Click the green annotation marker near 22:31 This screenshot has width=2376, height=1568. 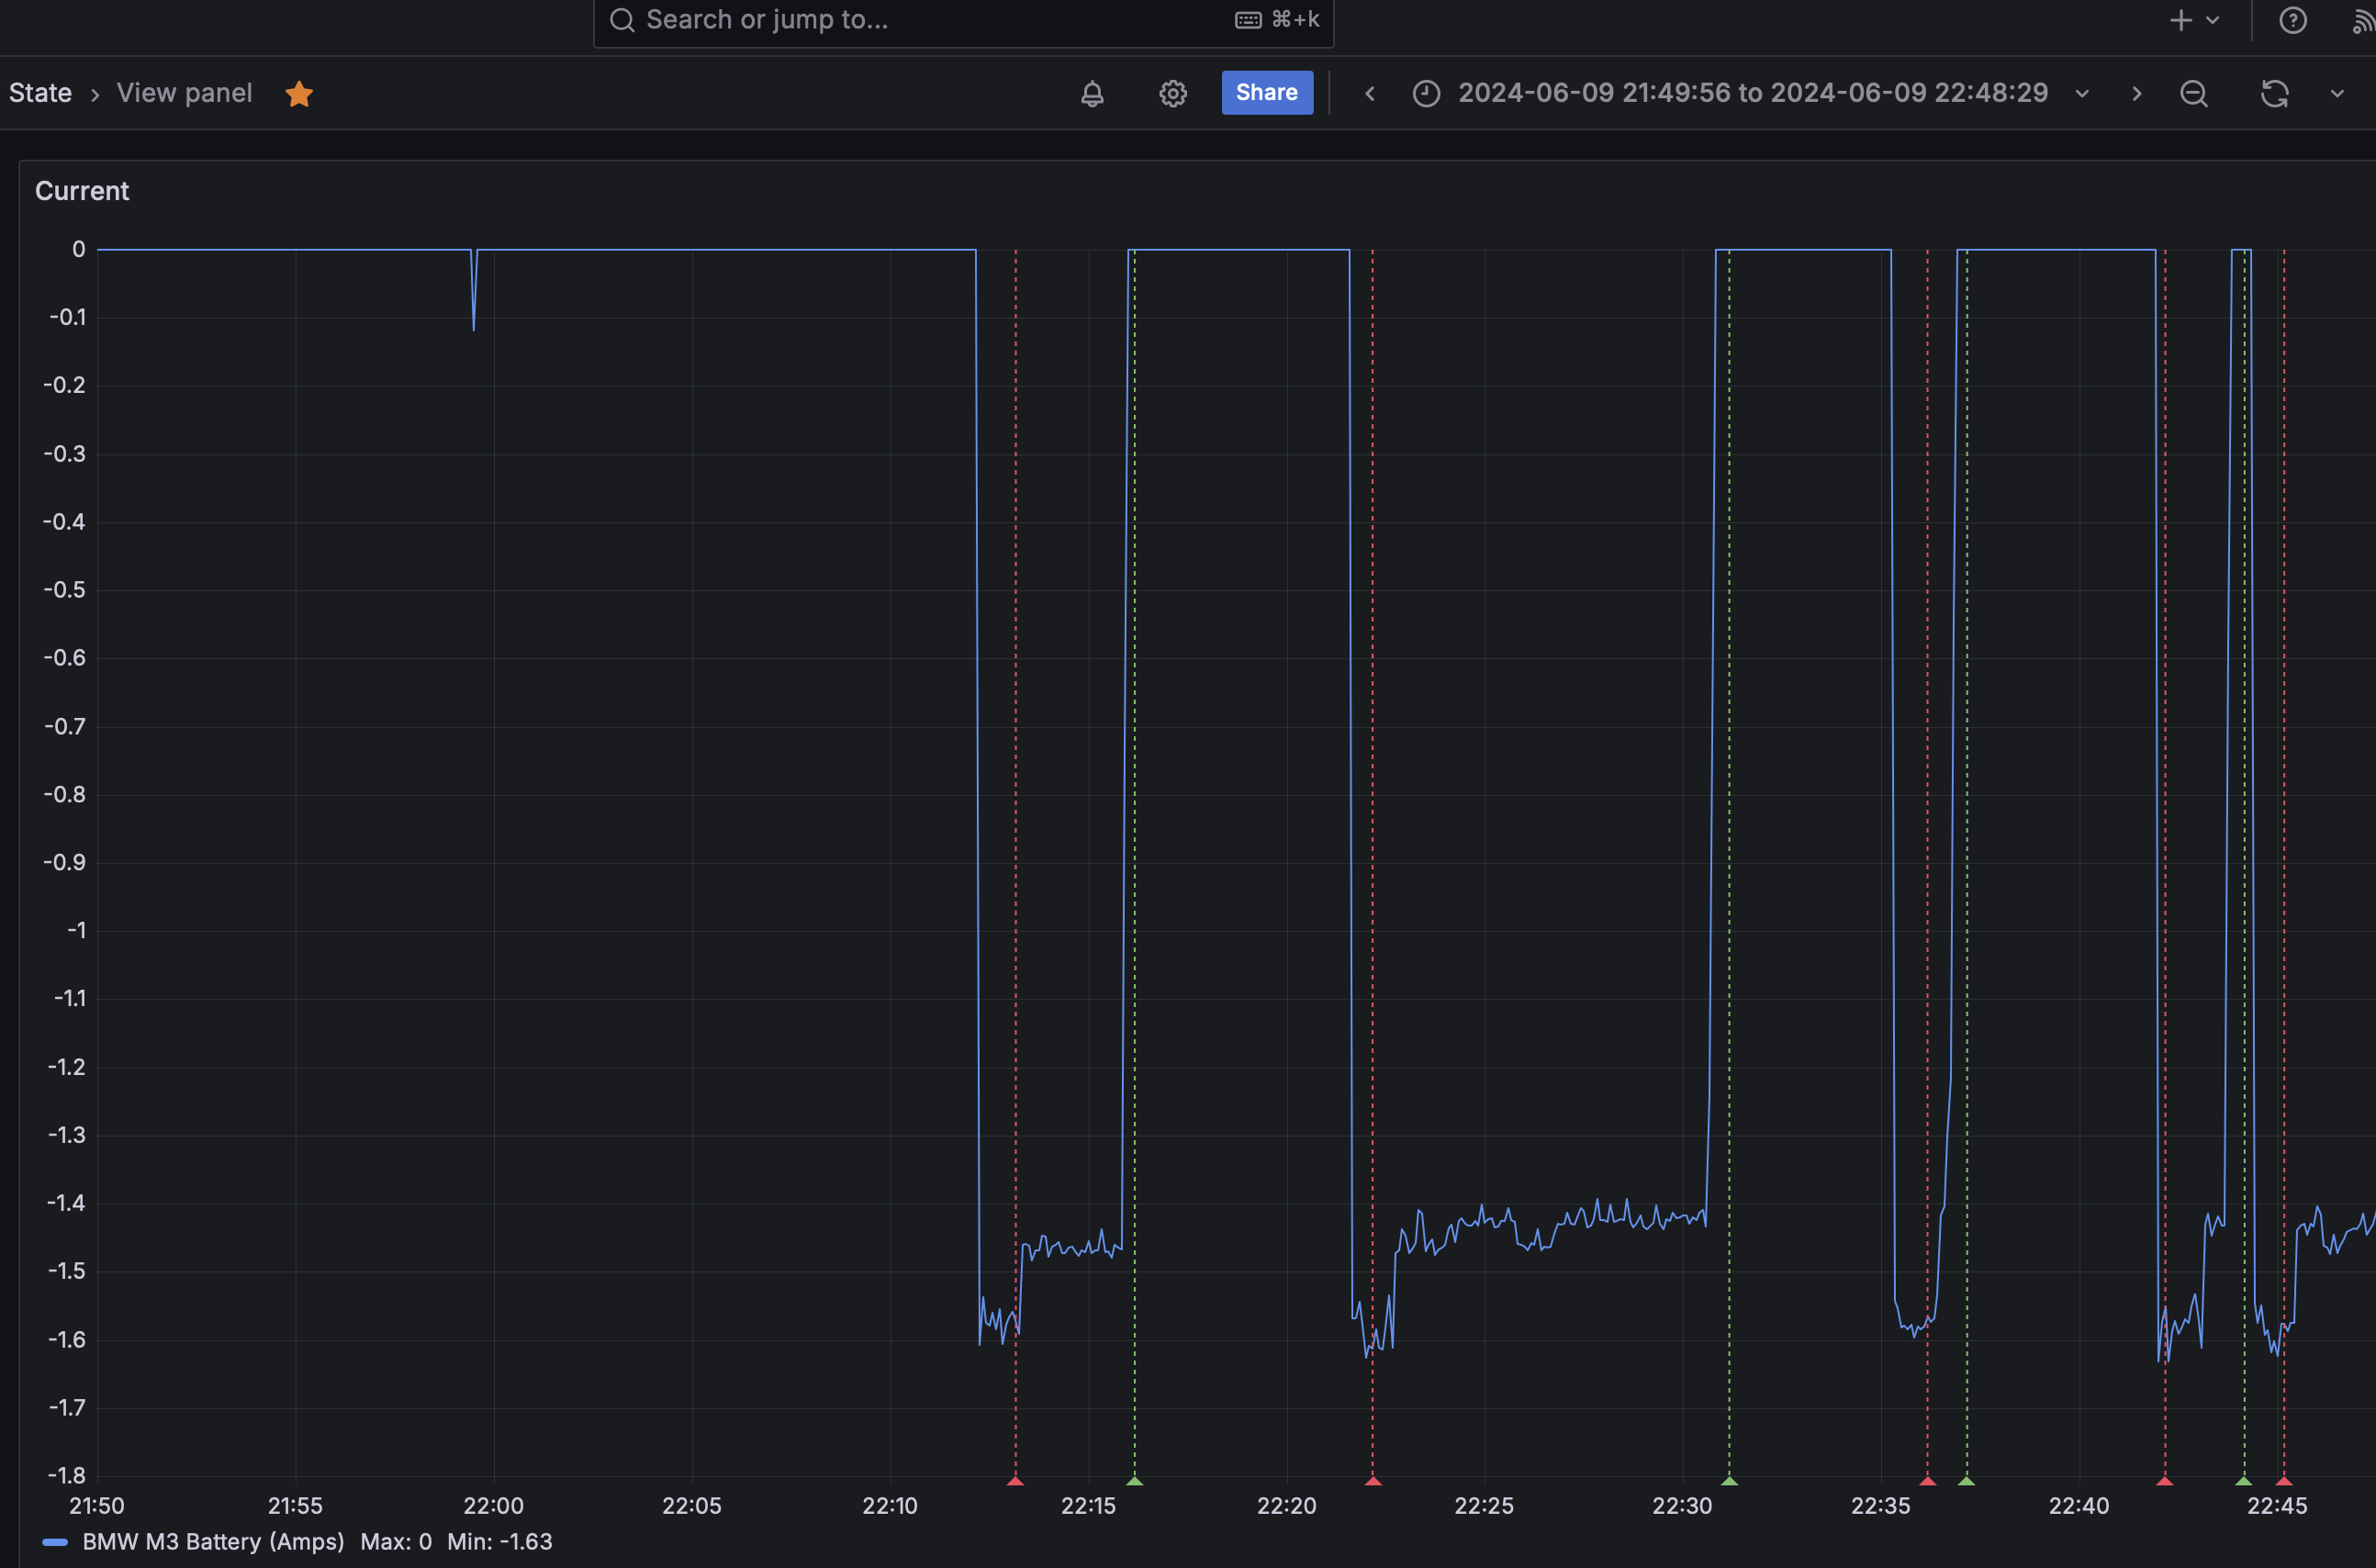[x=1729, y=1480]
